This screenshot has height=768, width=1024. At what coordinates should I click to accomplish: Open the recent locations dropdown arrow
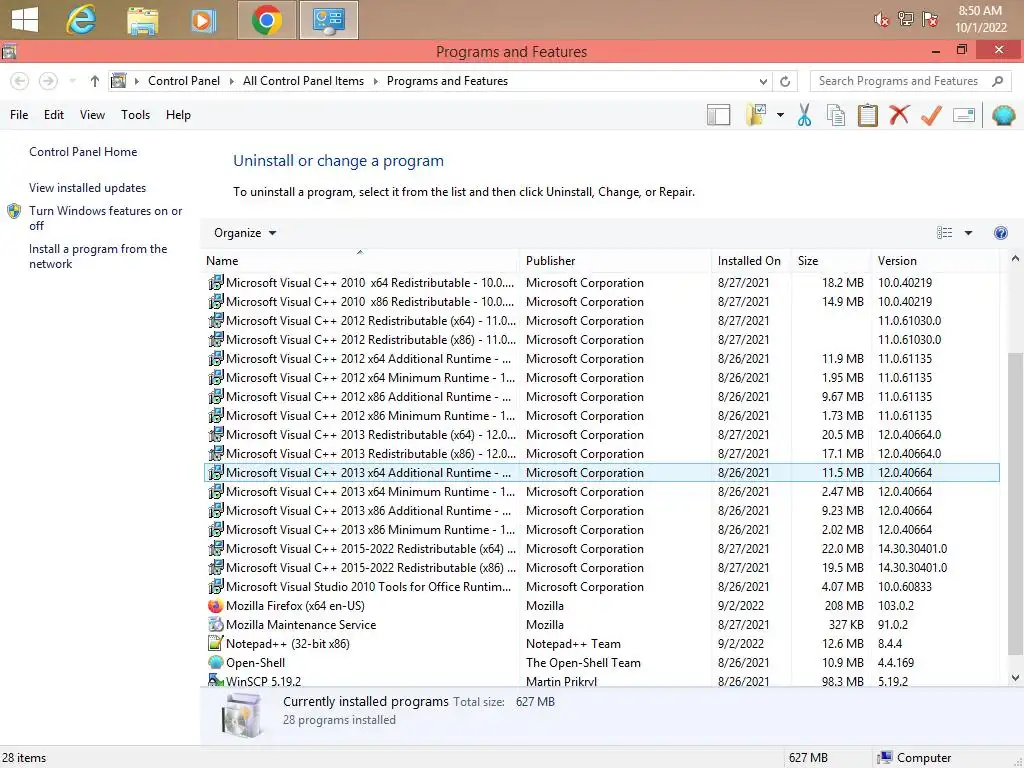(x=72, y=81)
